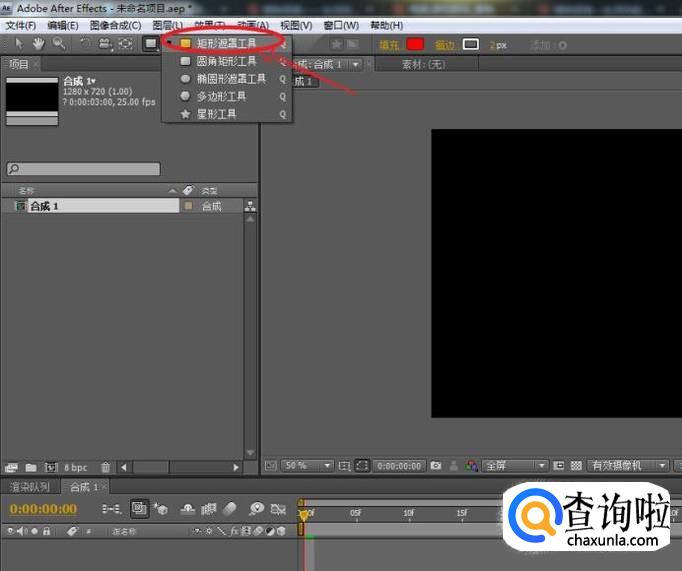The width and height of the screenshot is (682, 571).
Task: Open the 窗口(W) menu
Action: 341,26
